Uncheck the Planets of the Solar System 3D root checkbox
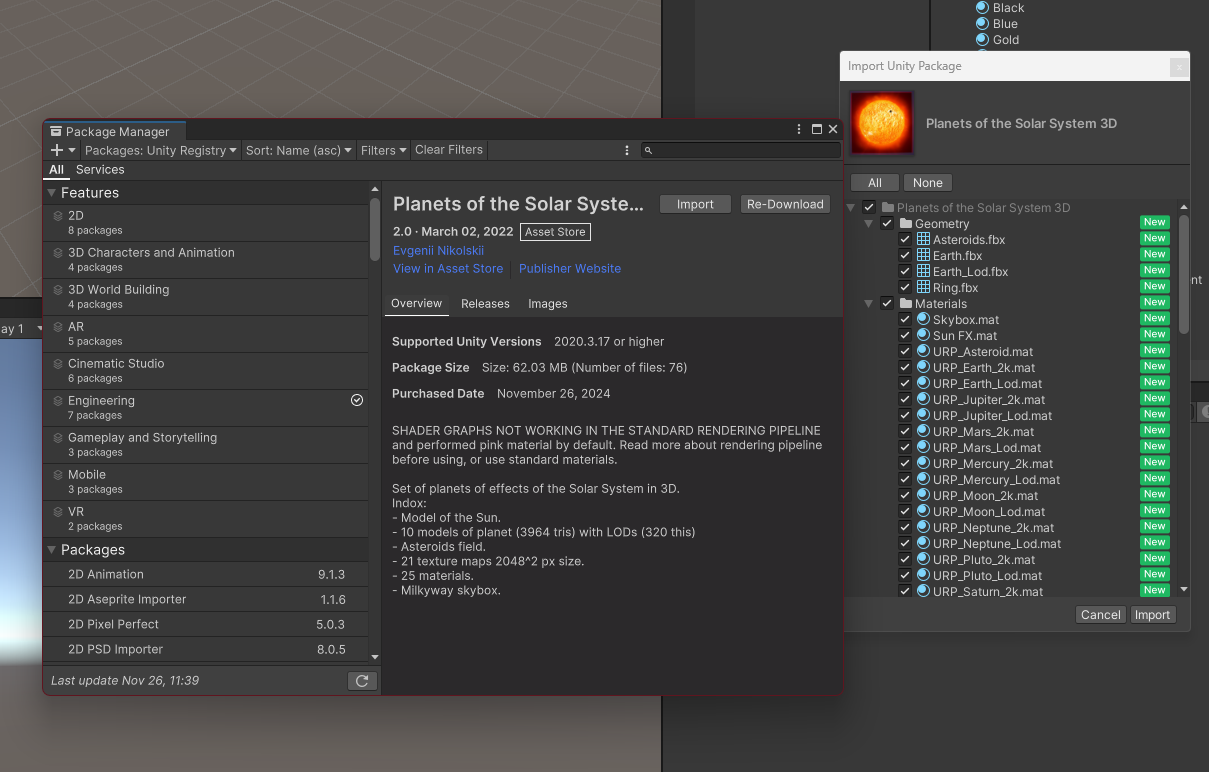This screenshot has width=1209, height=772. (869, 207)
